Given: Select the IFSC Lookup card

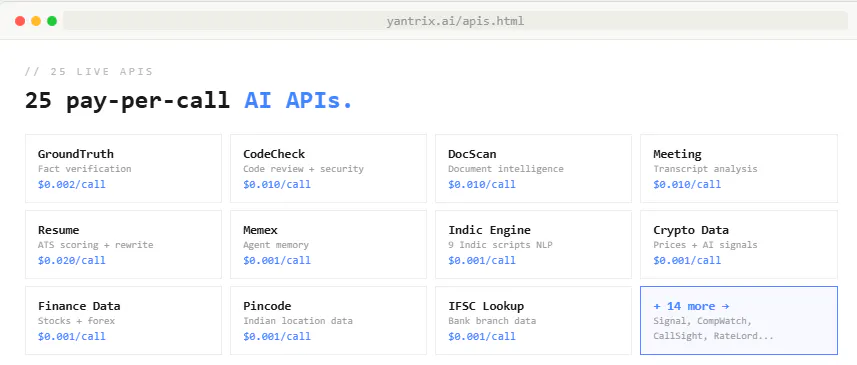Looking at the screenshot, I should click(x=533, y=320).
